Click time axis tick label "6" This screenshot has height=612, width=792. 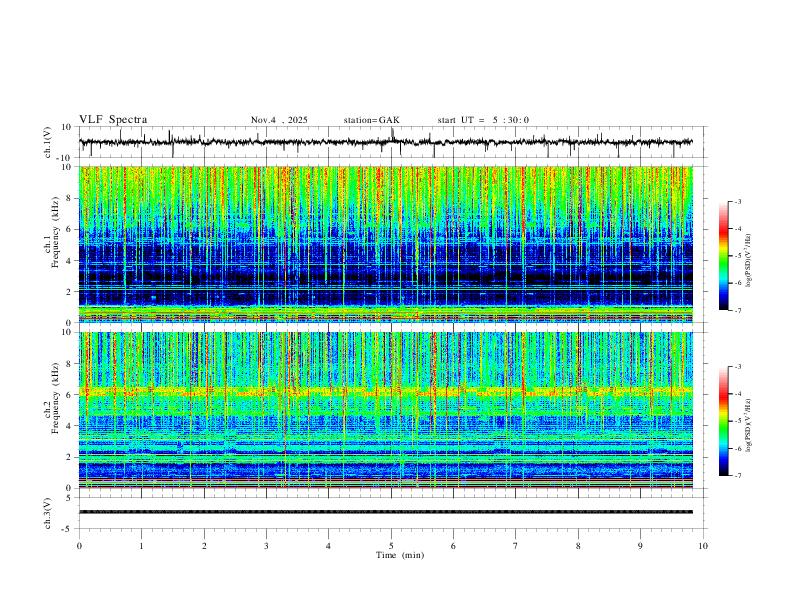pyautogui.click(x=453, y=546)
